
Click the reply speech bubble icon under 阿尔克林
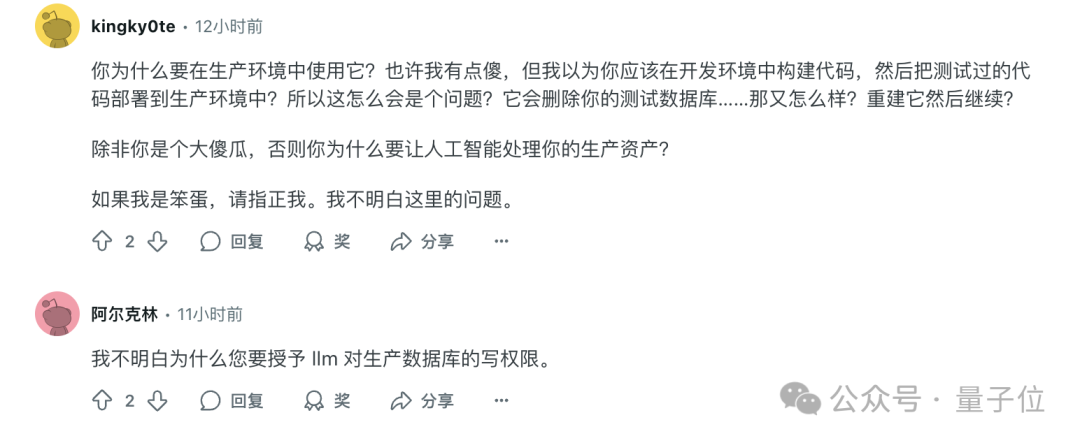tap(210, 401)
